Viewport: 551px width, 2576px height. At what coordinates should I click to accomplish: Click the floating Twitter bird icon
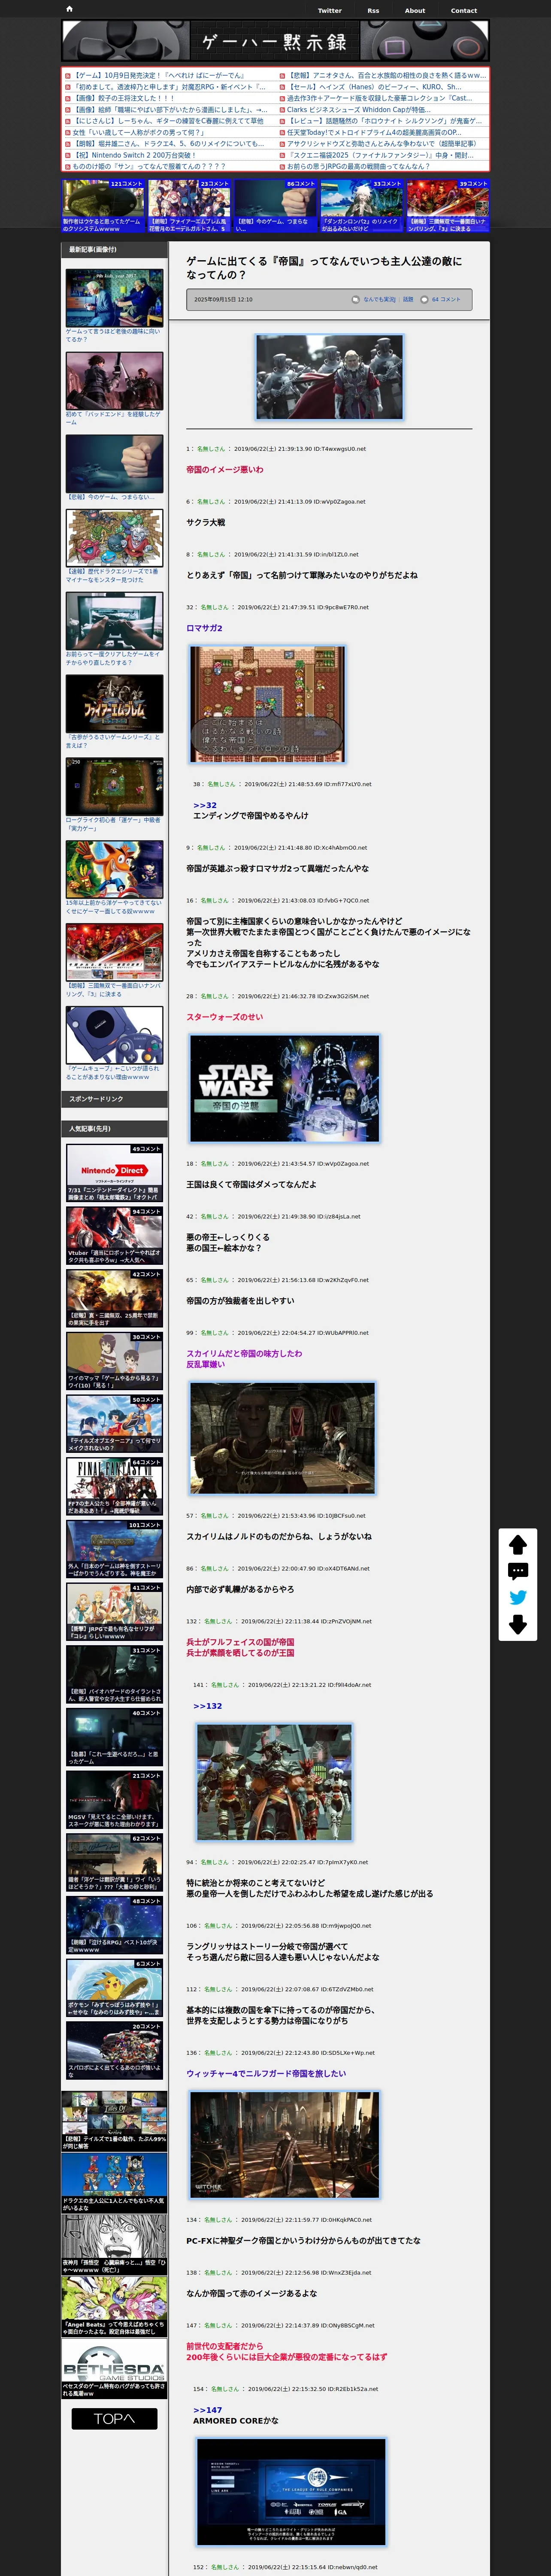coord(518,1597)
